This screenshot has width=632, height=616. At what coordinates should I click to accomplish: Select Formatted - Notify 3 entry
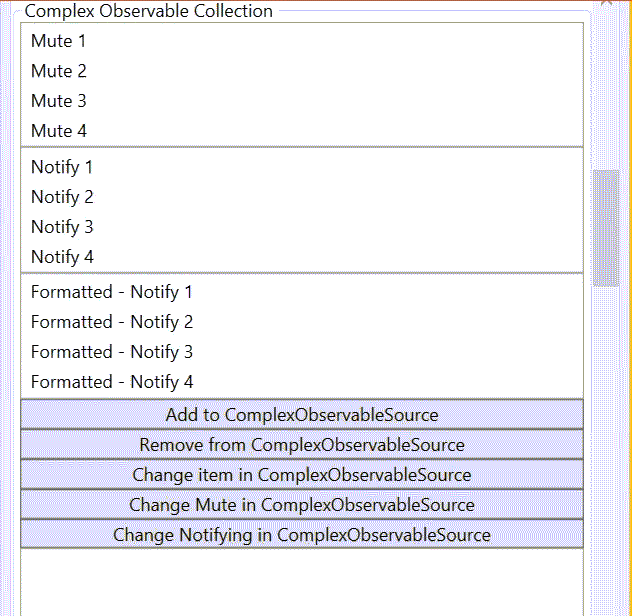(302, 352)
